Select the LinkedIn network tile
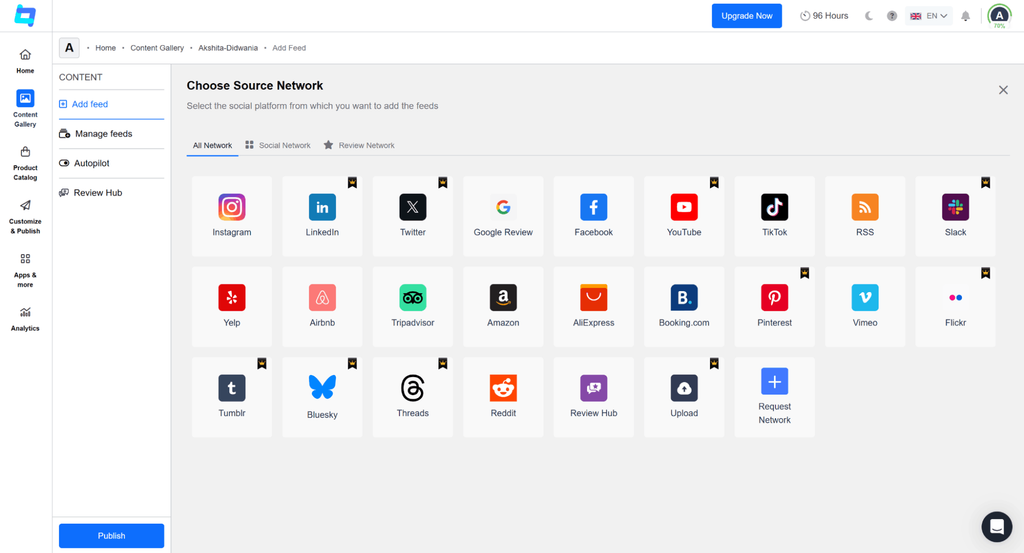The image size is (1024, 553). pyautogui.click(x=322, y=216)
